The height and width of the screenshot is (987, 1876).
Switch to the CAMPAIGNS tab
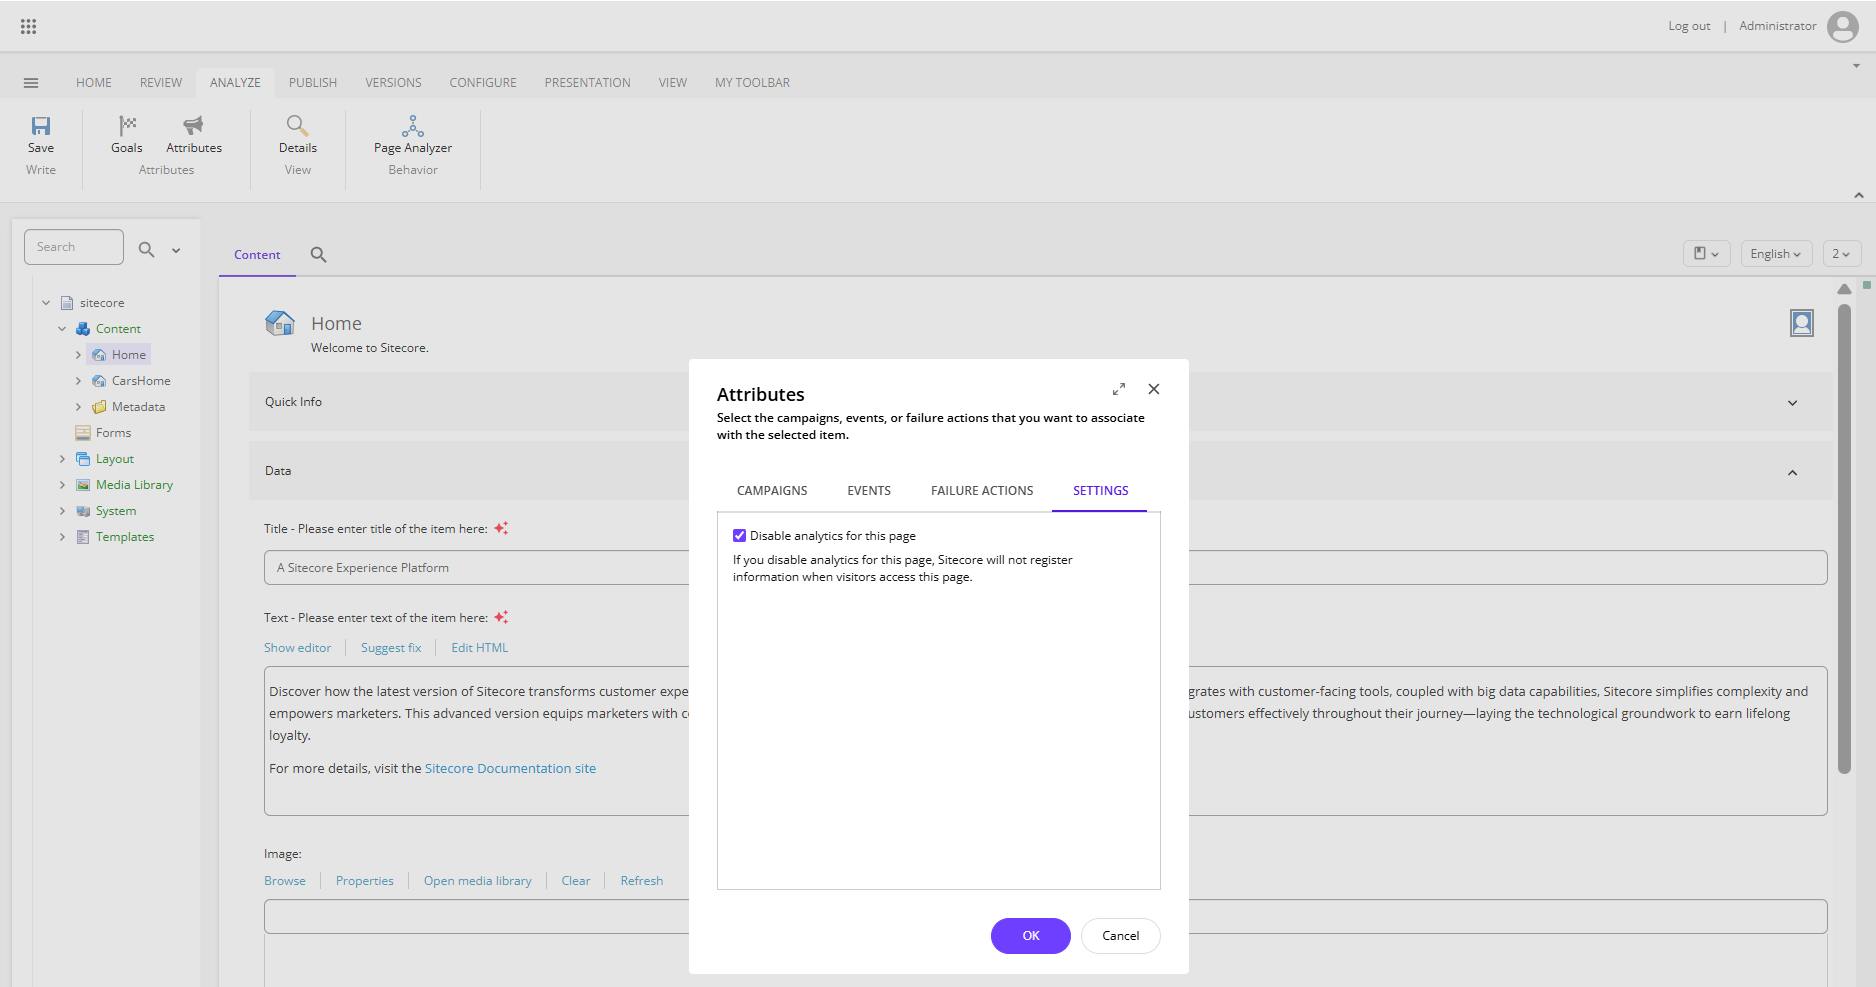tap(772, 491)
